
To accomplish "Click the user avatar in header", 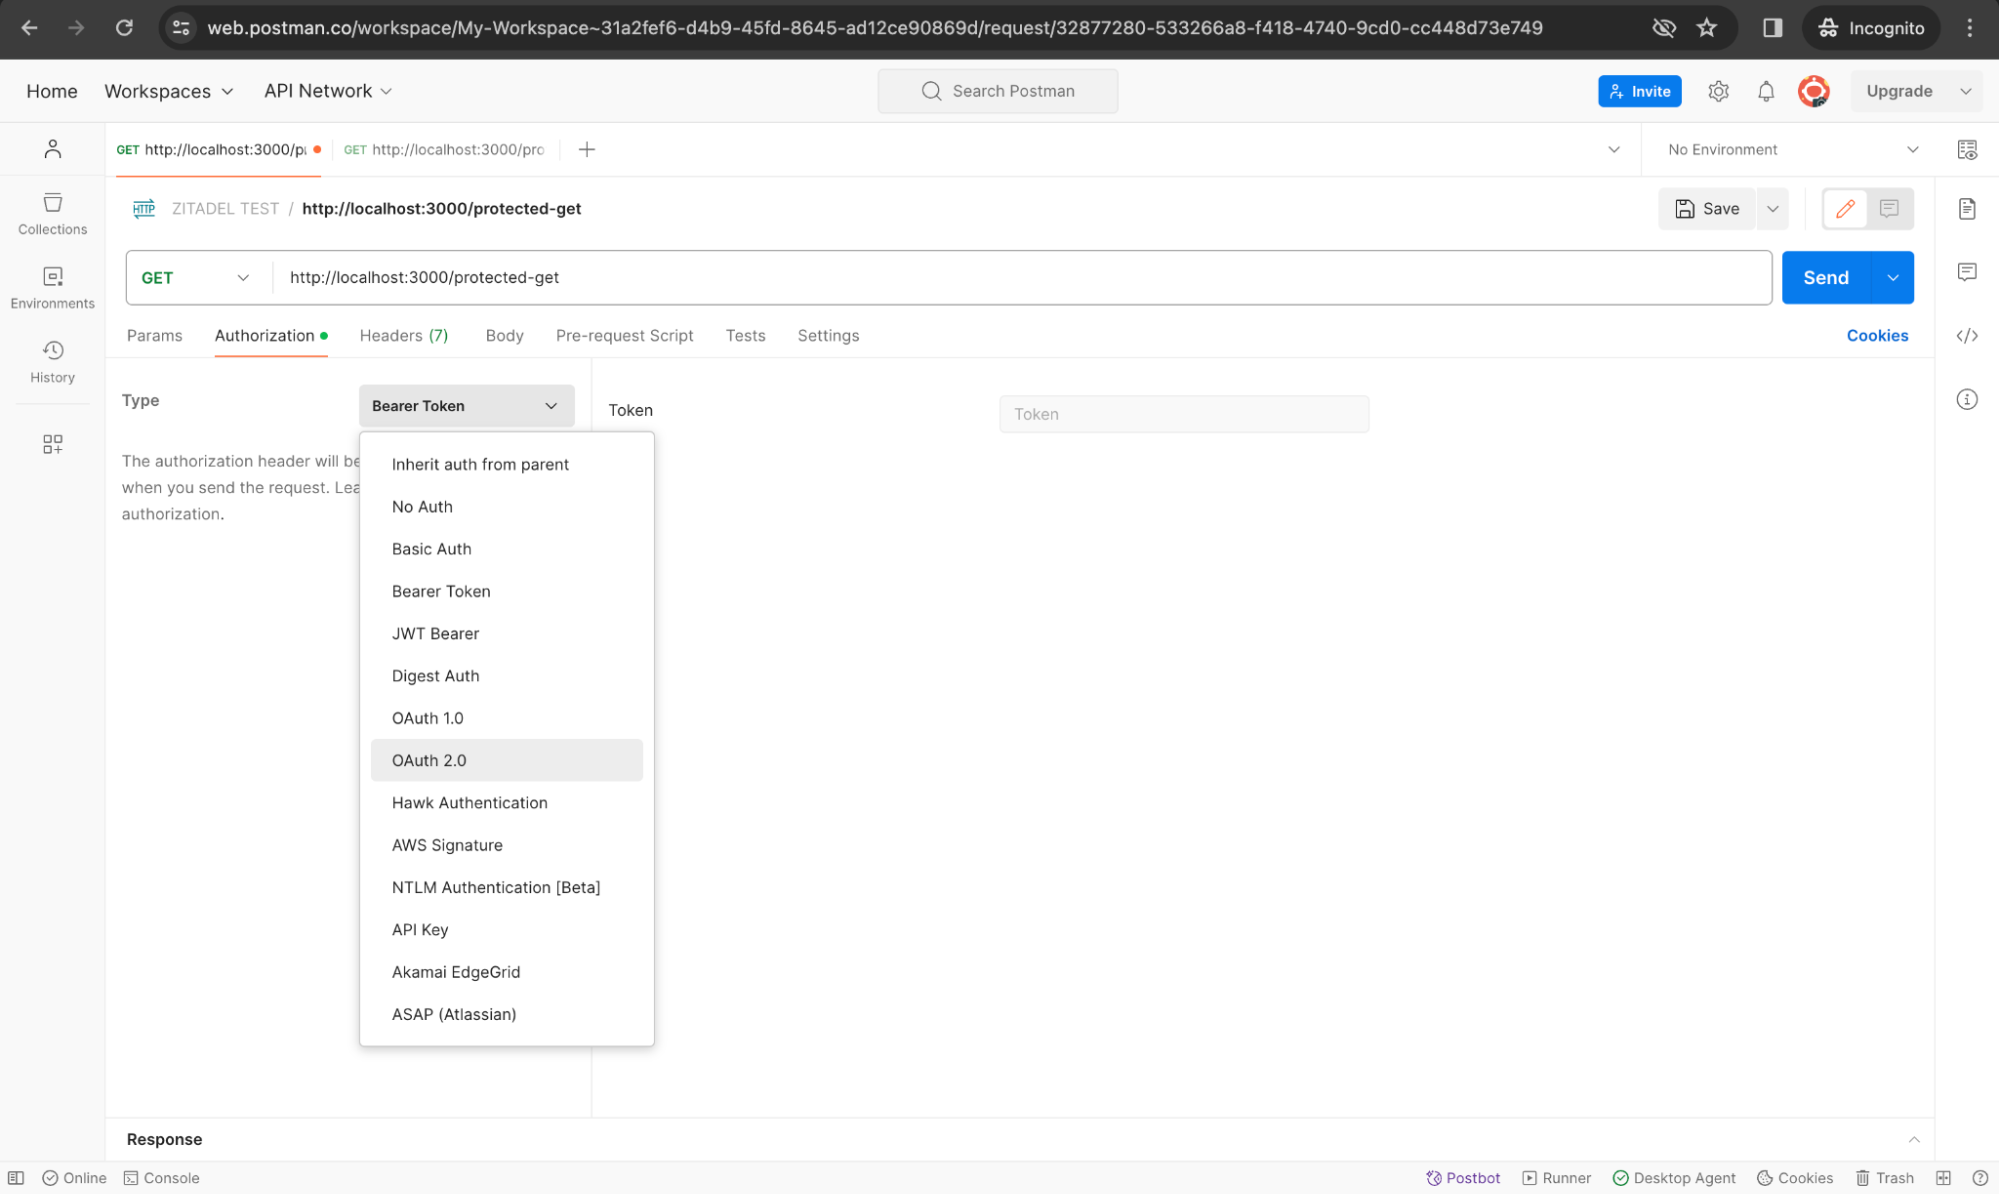I will tap(1813, 91).
